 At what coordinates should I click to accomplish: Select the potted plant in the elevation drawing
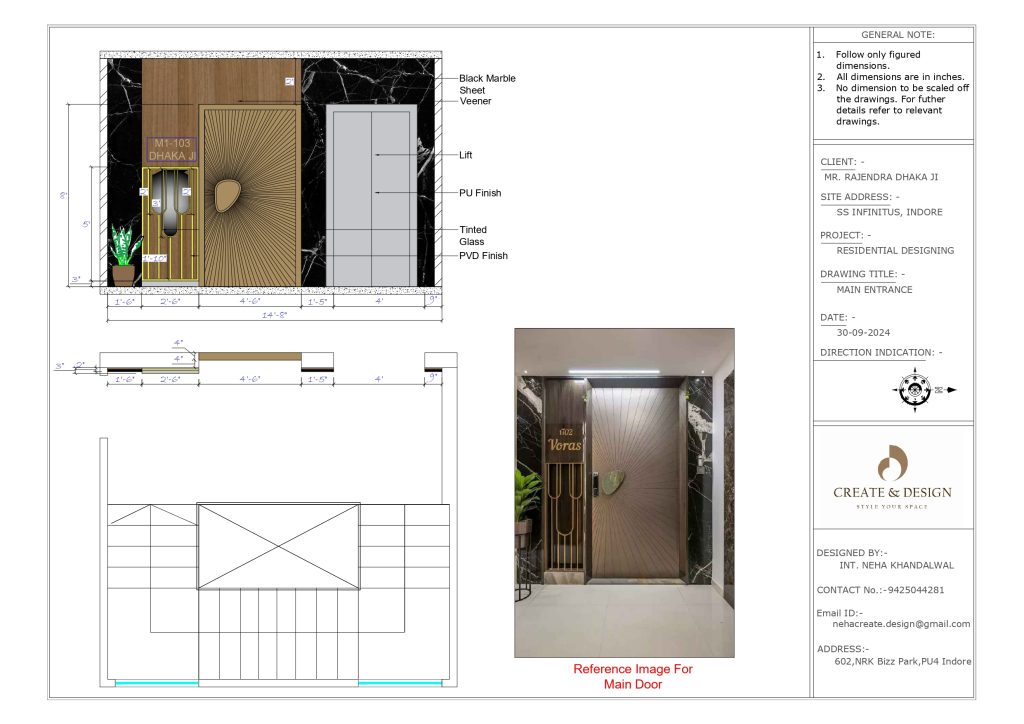pyautogui.click(x=124, y=257)
